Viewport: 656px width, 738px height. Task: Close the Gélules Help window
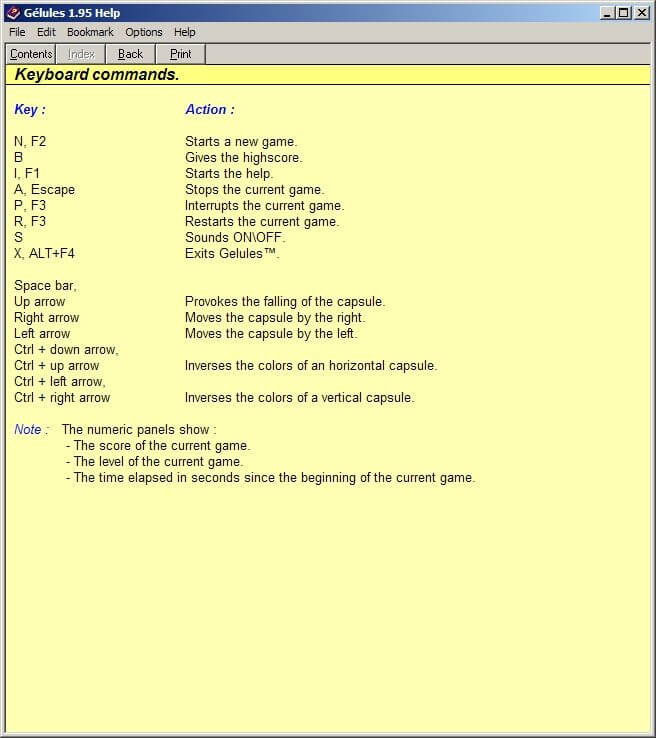(641, 13)
